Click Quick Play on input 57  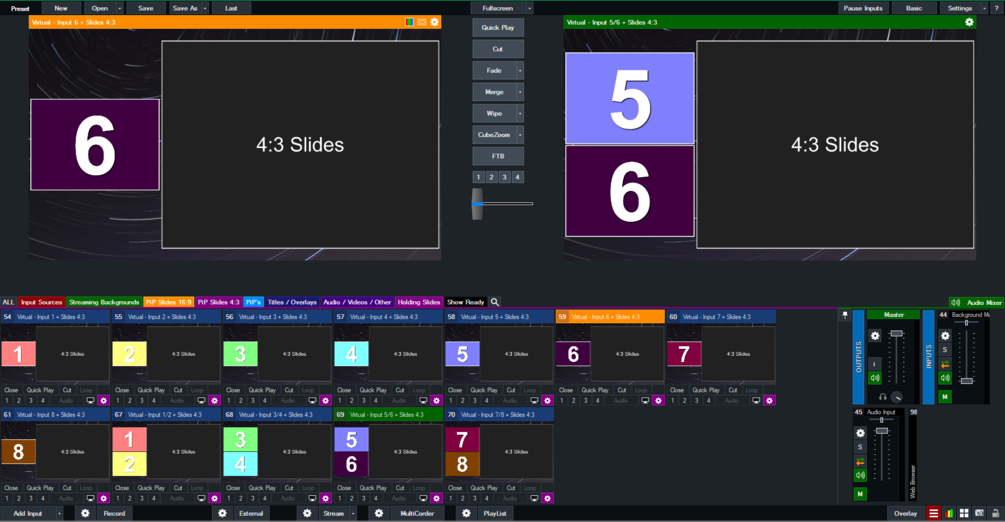373,390
